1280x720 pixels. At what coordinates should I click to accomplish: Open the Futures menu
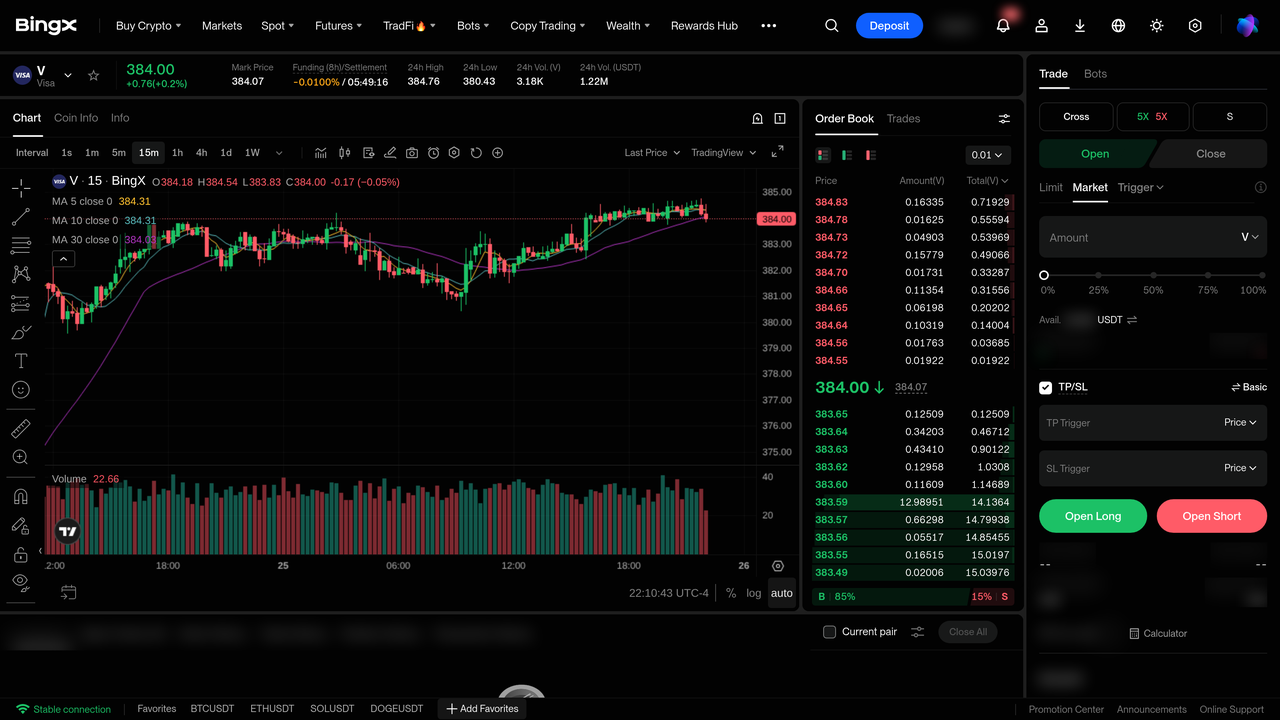pos(338,26)
